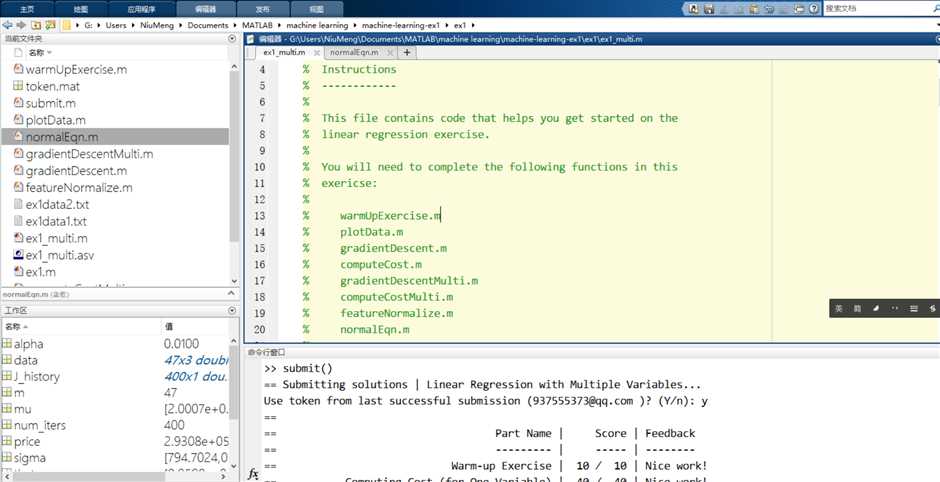Viewport: 940px width, 482px height.
Task: Open the Current Folder panel actions menu
Action: (x=232, y=38)
